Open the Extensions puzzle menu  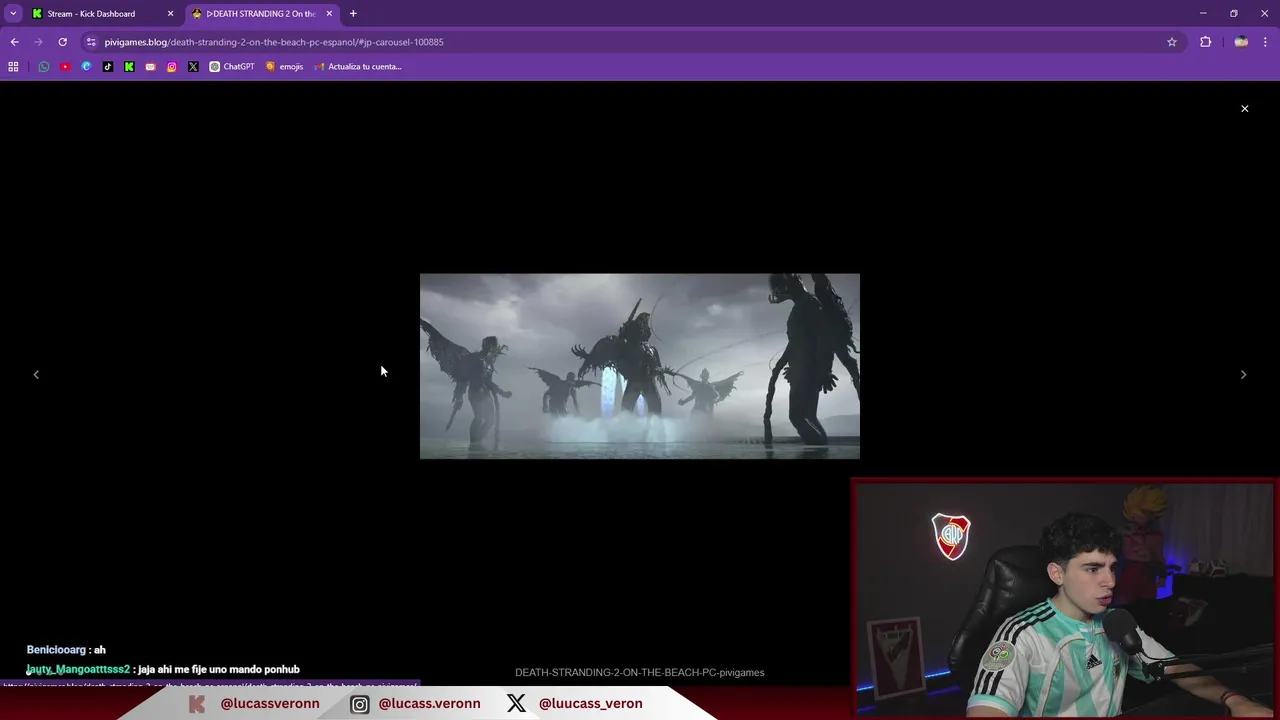click(1205, 42)
